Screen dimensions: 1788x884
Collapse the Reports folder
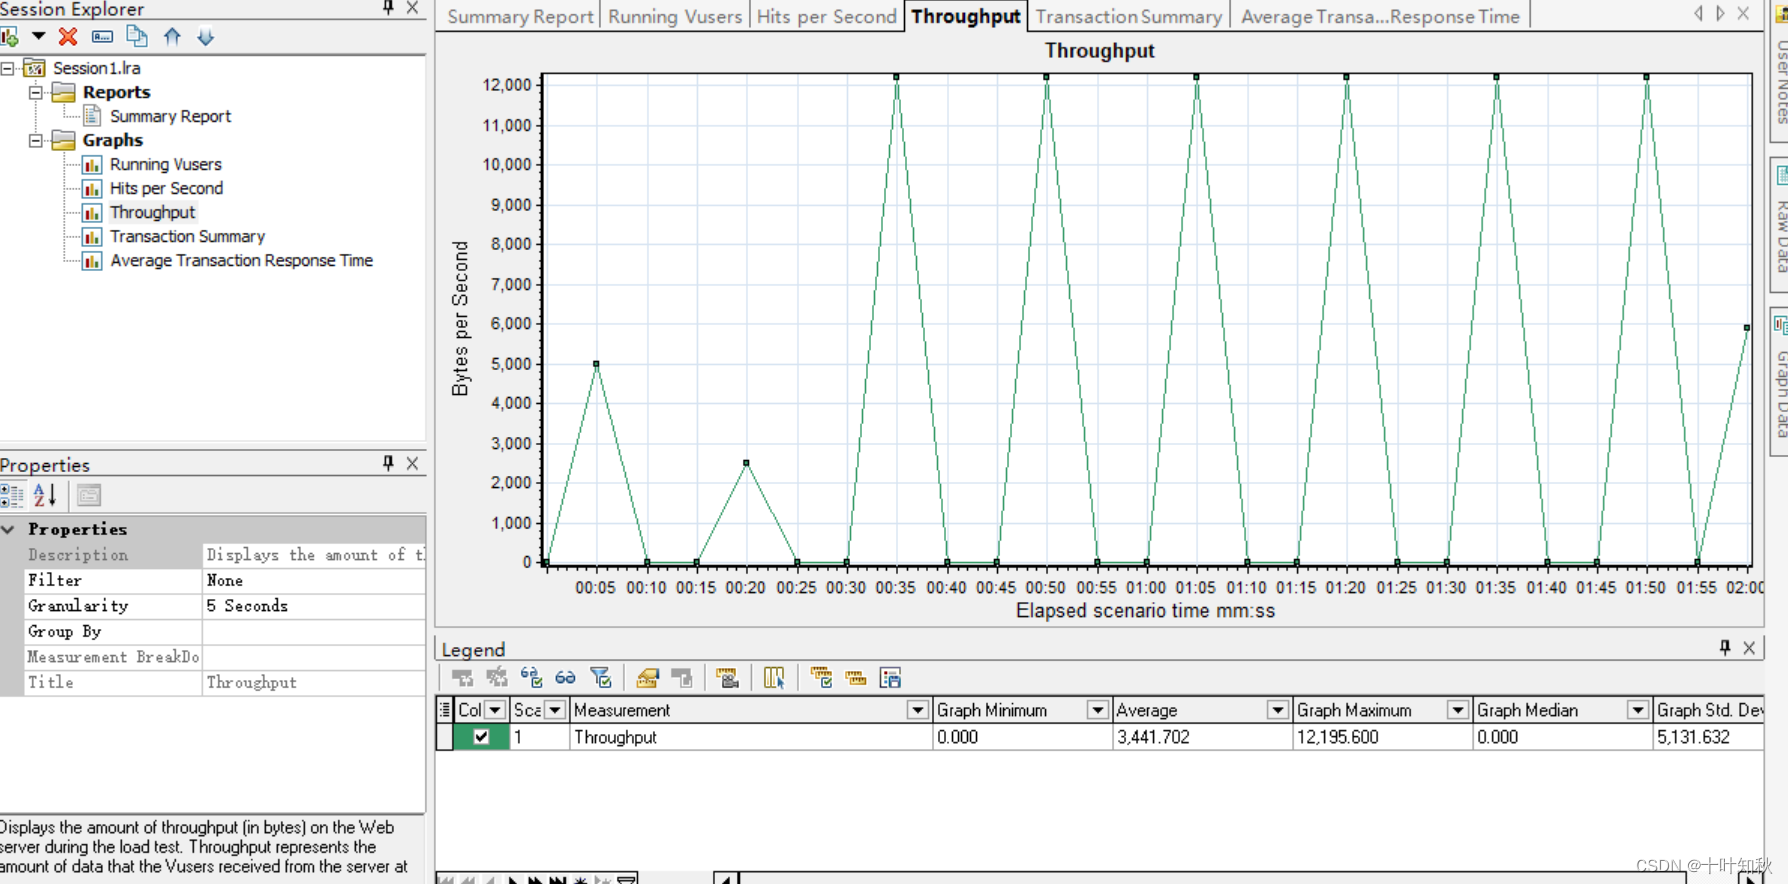point(36,92)
